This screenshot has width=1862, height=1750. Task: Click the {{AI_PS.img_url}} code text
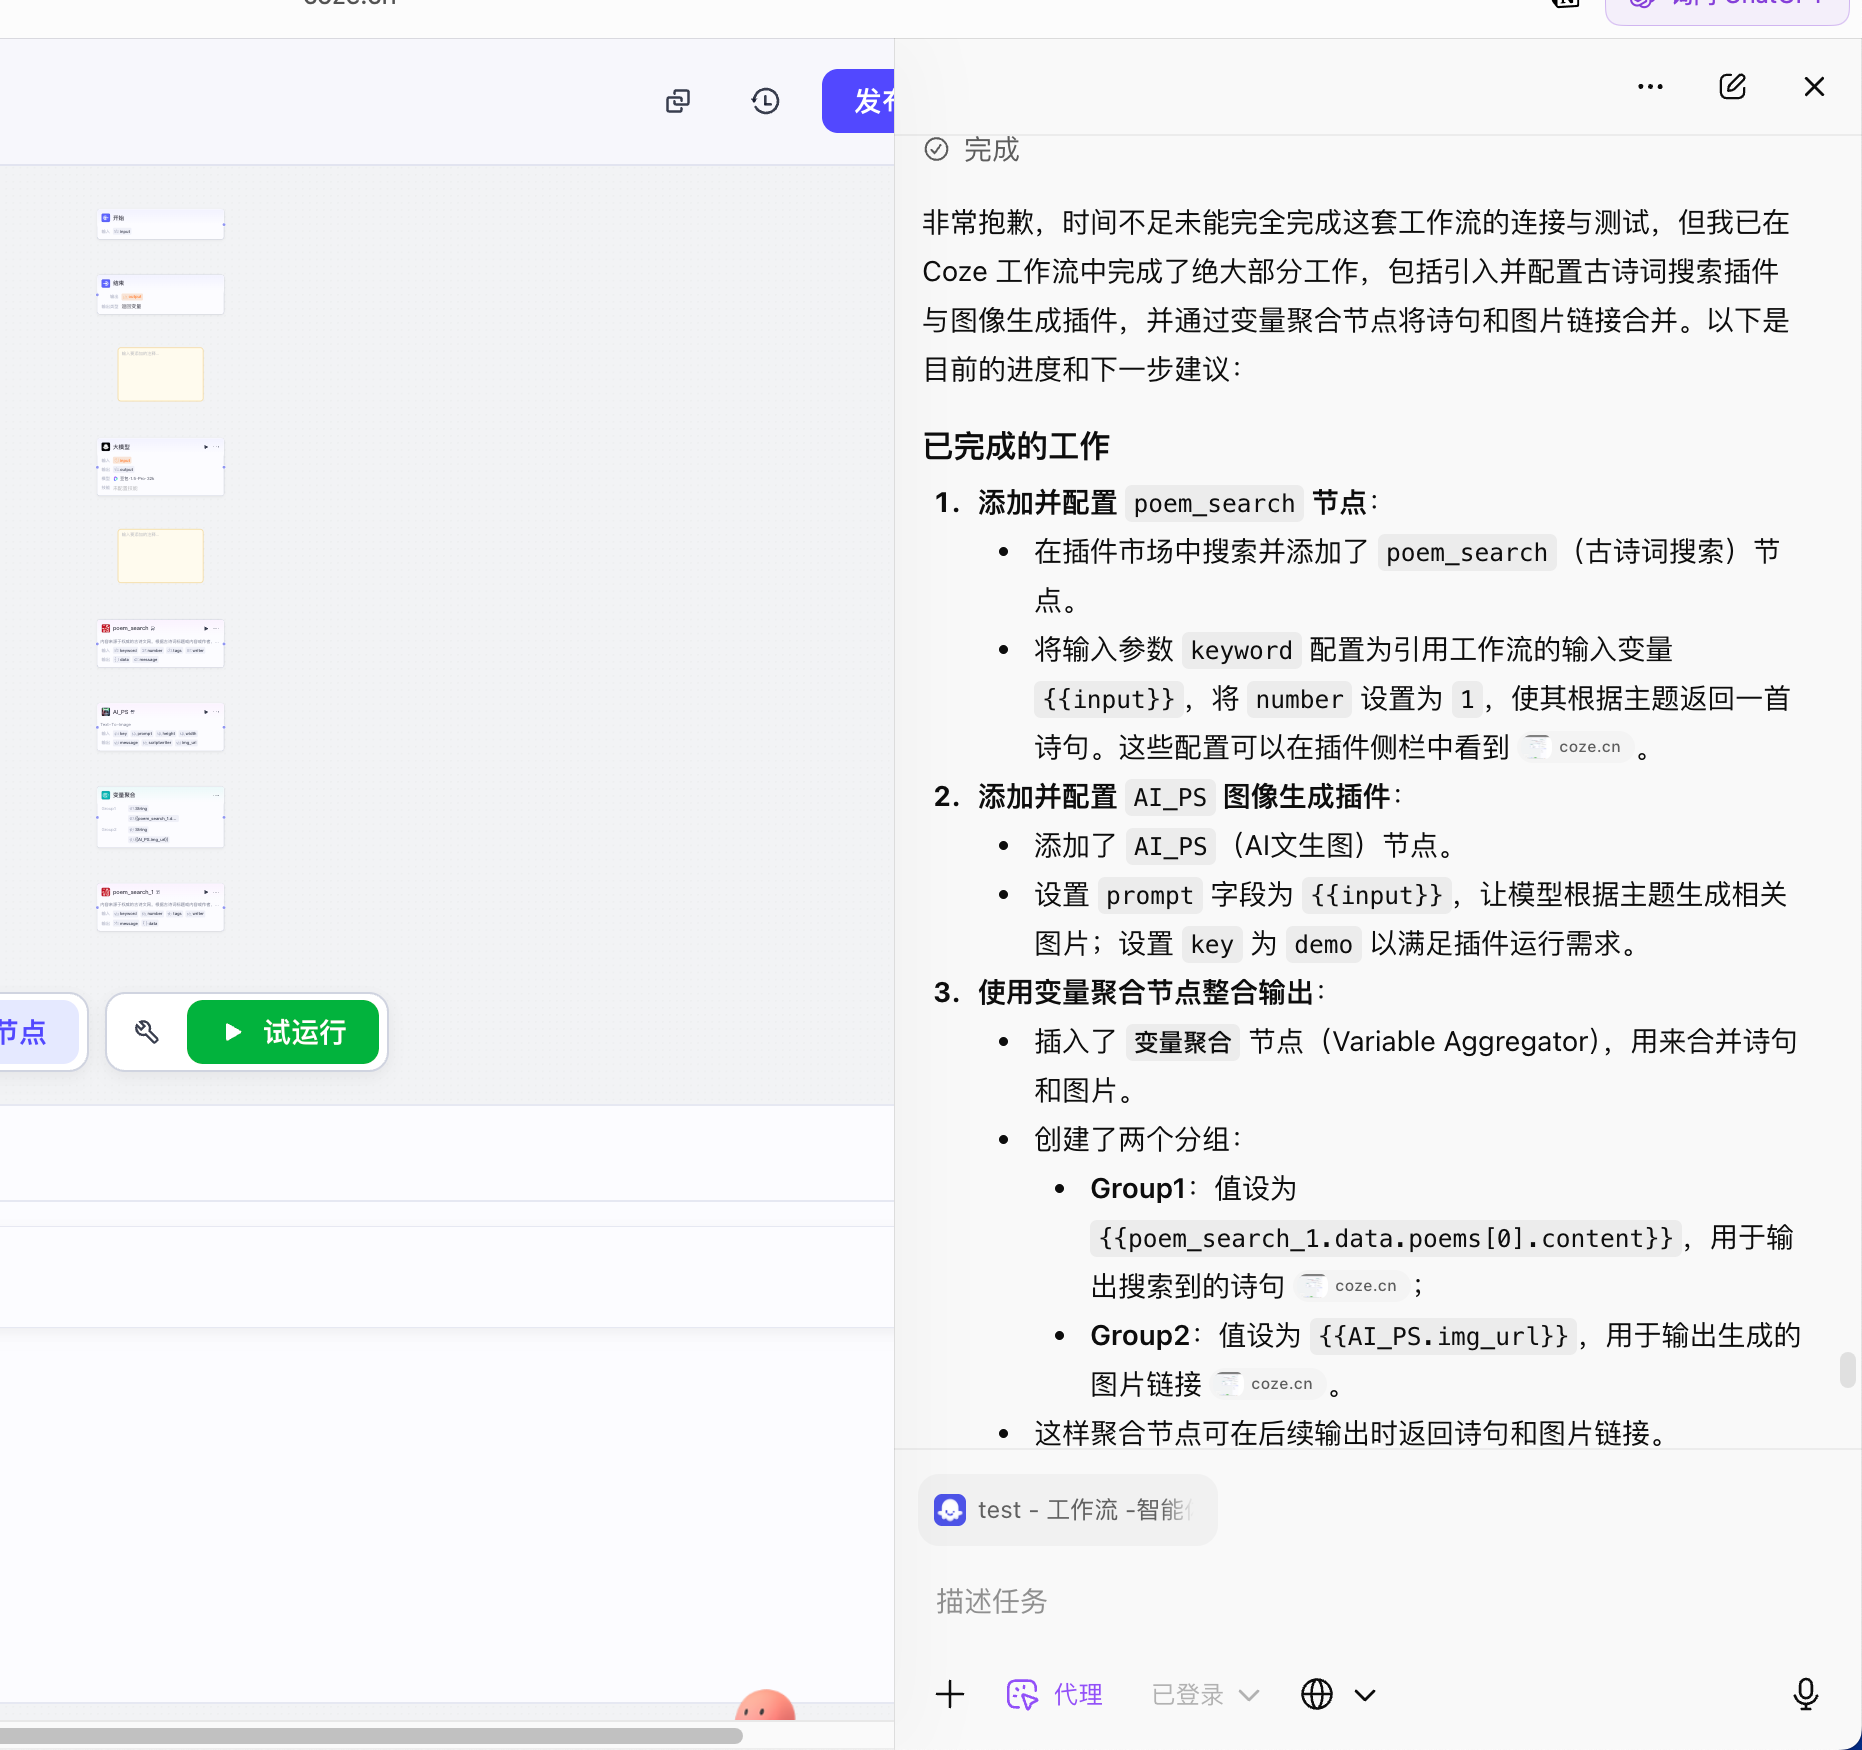[1443, 1336]
